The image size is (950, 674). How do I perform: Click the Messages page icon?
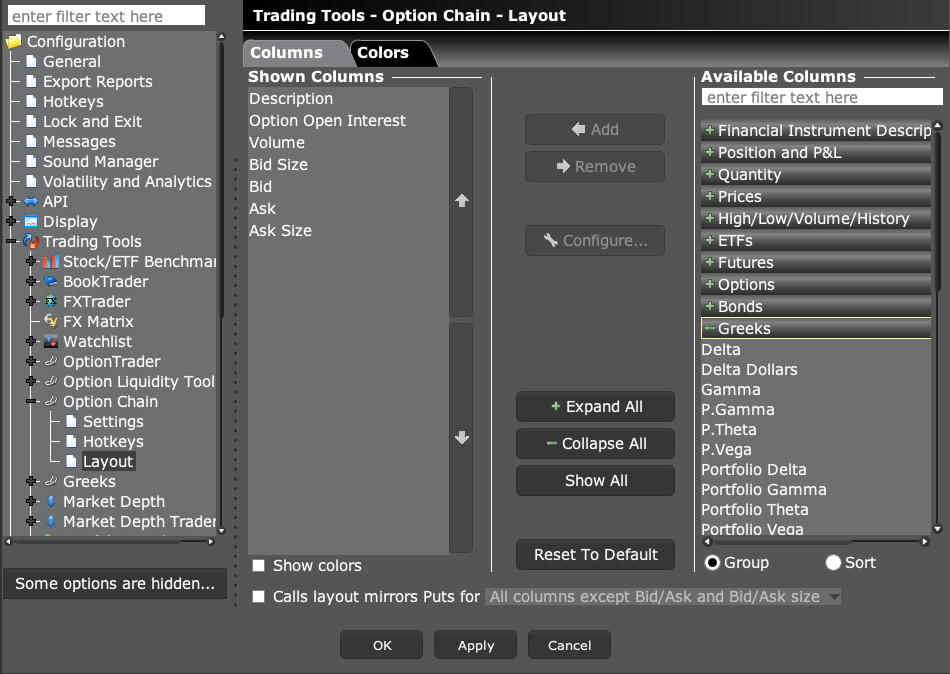[x=32, y=141]
